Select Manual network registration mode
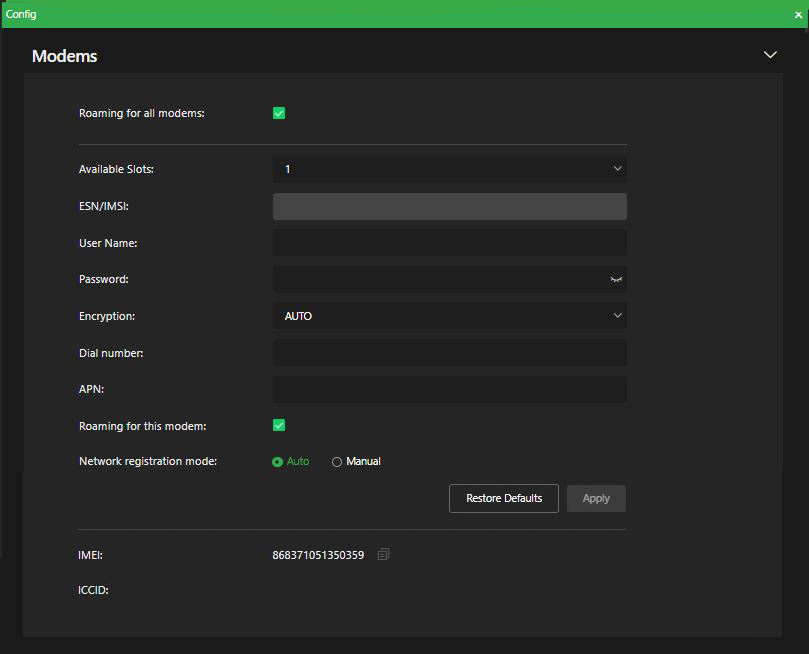The height and width of the screenshot is (654, 809). click(x=336, y=461)
